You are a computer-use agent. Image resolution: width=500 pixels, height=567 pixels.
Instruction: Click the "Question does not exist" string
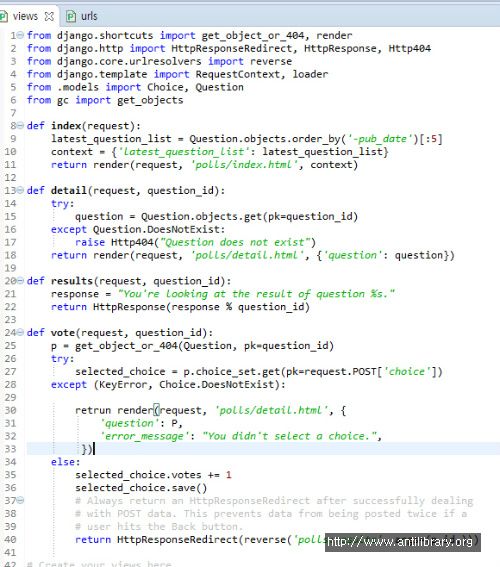coord(235,242)
